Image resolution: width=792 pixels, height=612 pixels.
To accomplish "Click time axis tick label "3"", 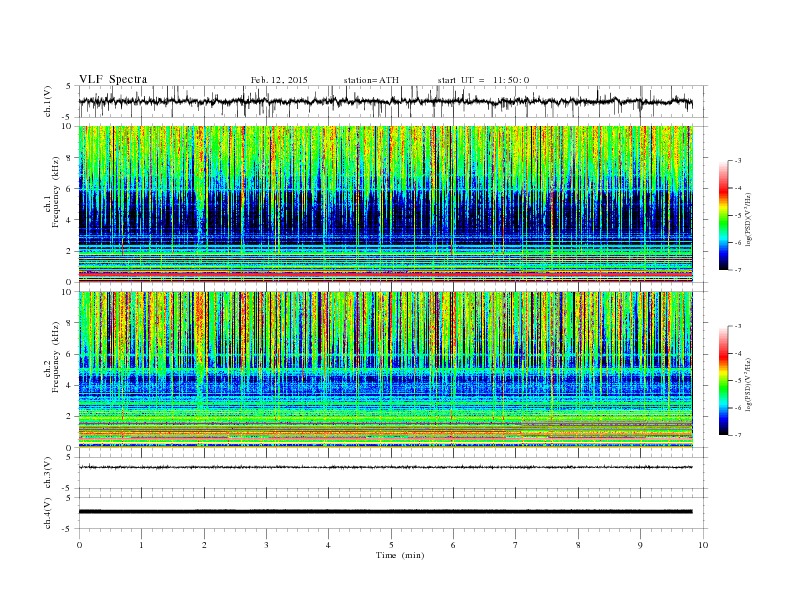I will [x=266, y=545].
